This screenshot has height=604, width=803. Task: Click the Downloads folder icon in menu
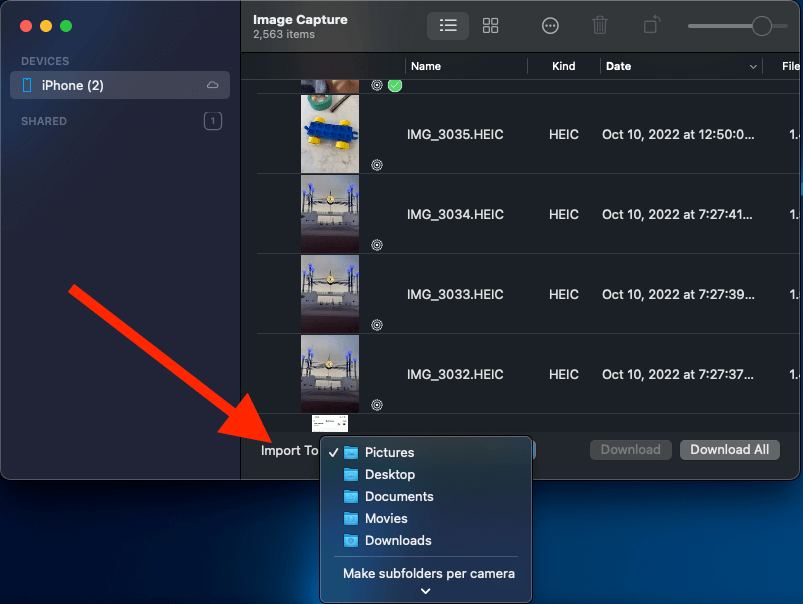point(351,540)
